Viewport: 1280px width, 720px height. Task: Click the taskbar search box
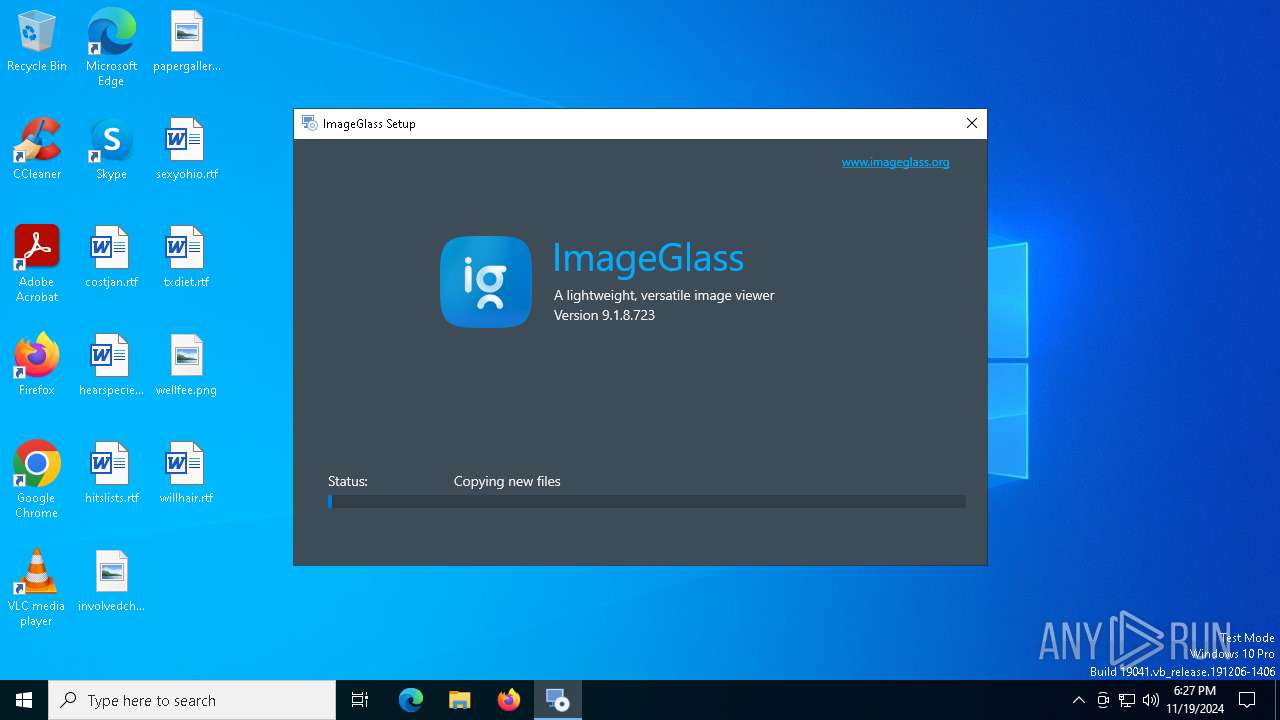click(192, 700)
